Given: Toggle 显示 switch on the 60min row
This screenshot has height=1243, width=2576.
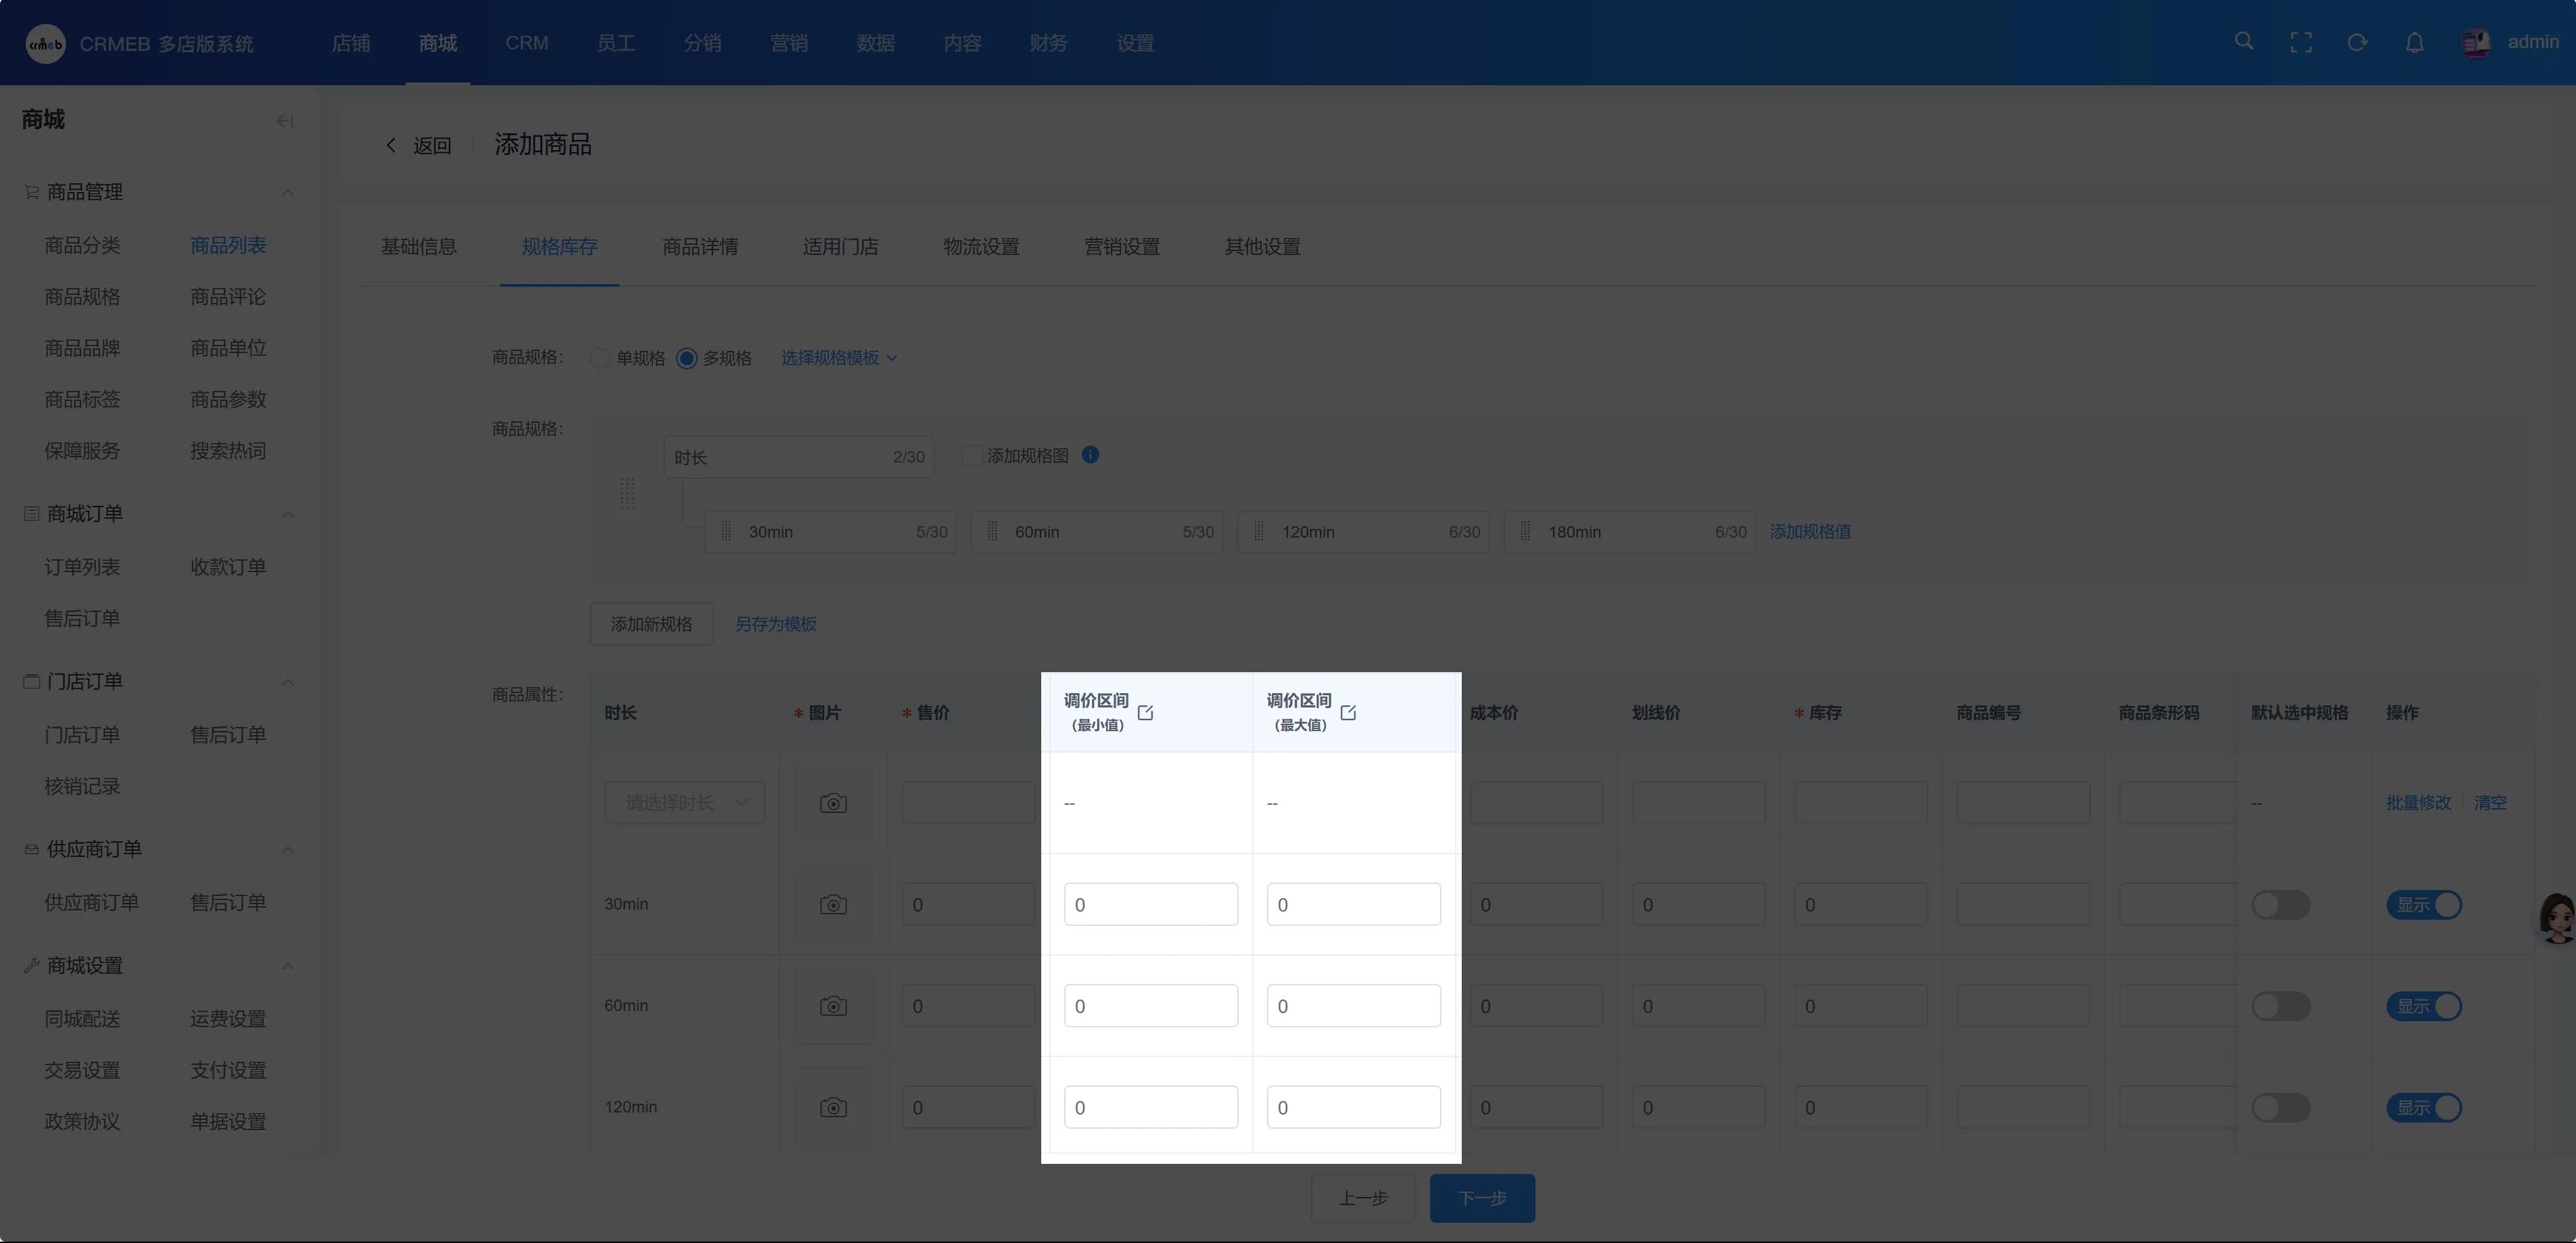Looking at the screenshot, I should tap(2424, 1006).
